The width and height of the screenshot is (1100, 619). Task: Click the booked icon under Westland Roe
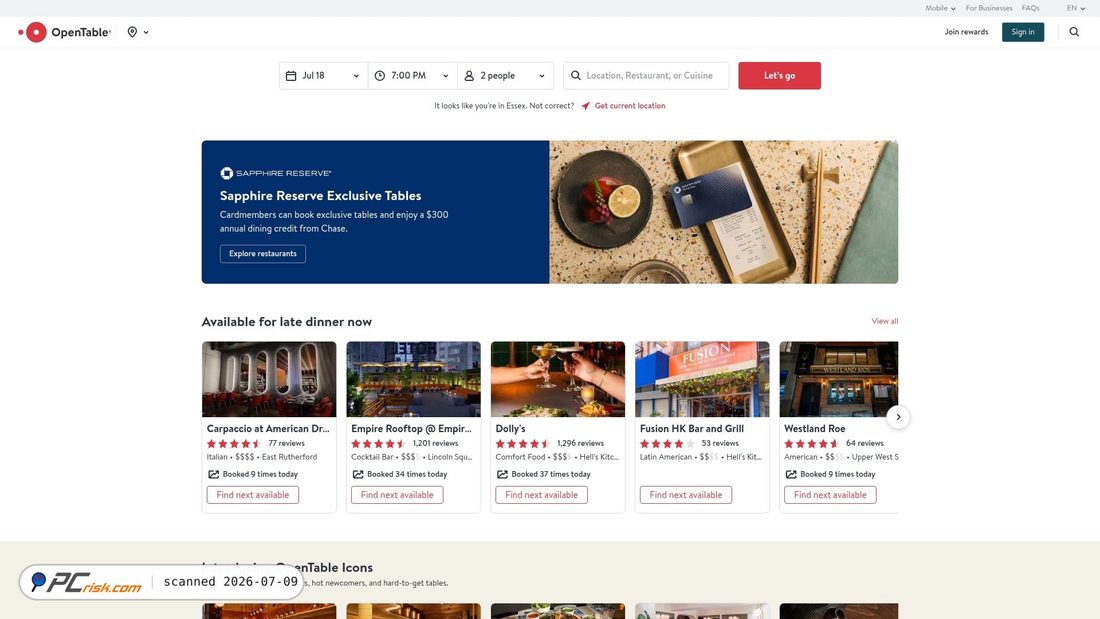791,474
